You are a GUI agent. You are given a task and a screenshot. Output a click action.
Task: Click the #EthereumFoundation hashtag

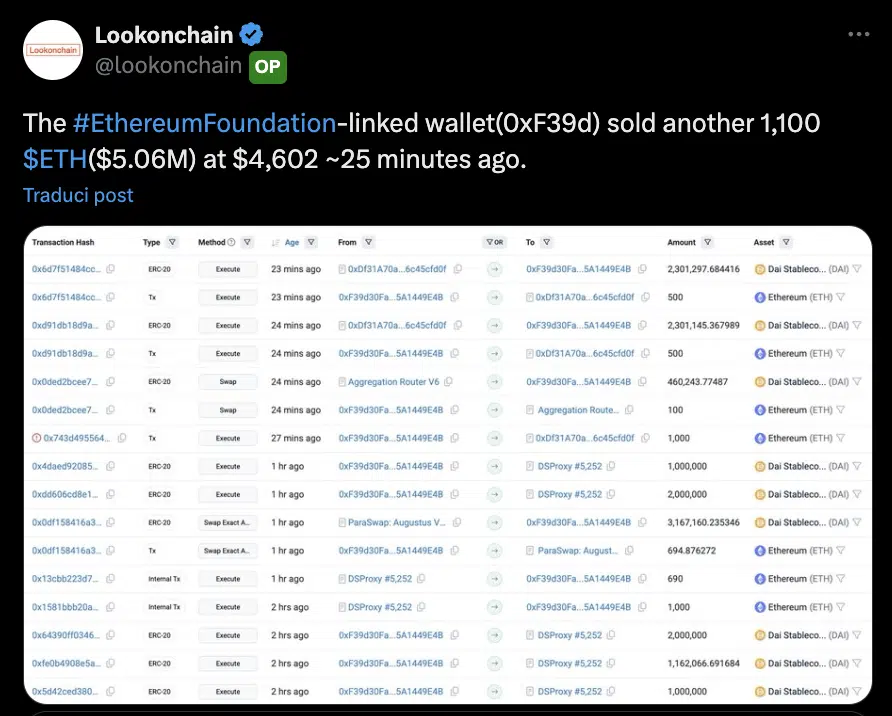coord(204,124)
